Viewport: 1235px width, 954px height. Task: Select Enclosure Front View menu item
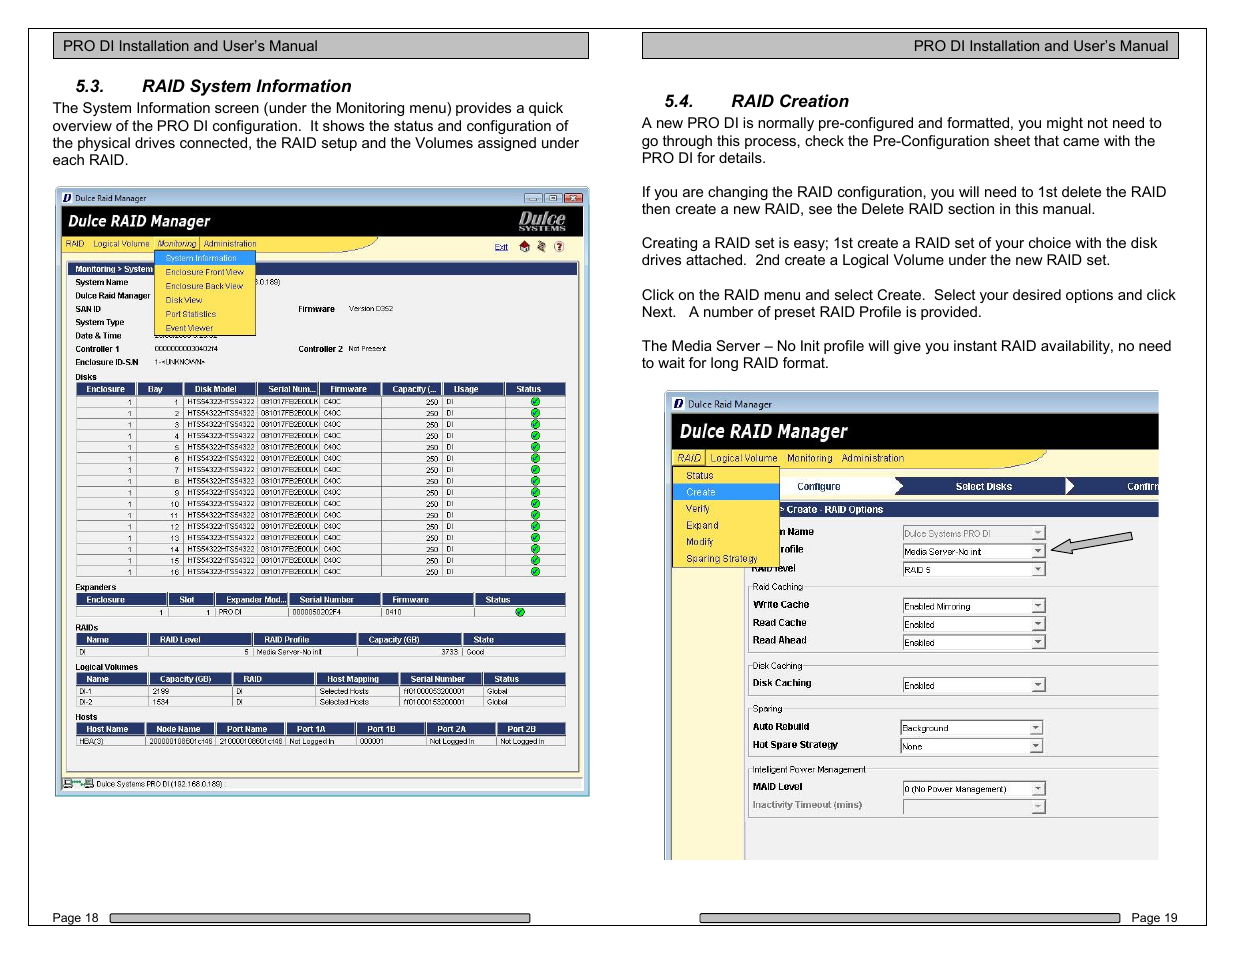(205, 272)
